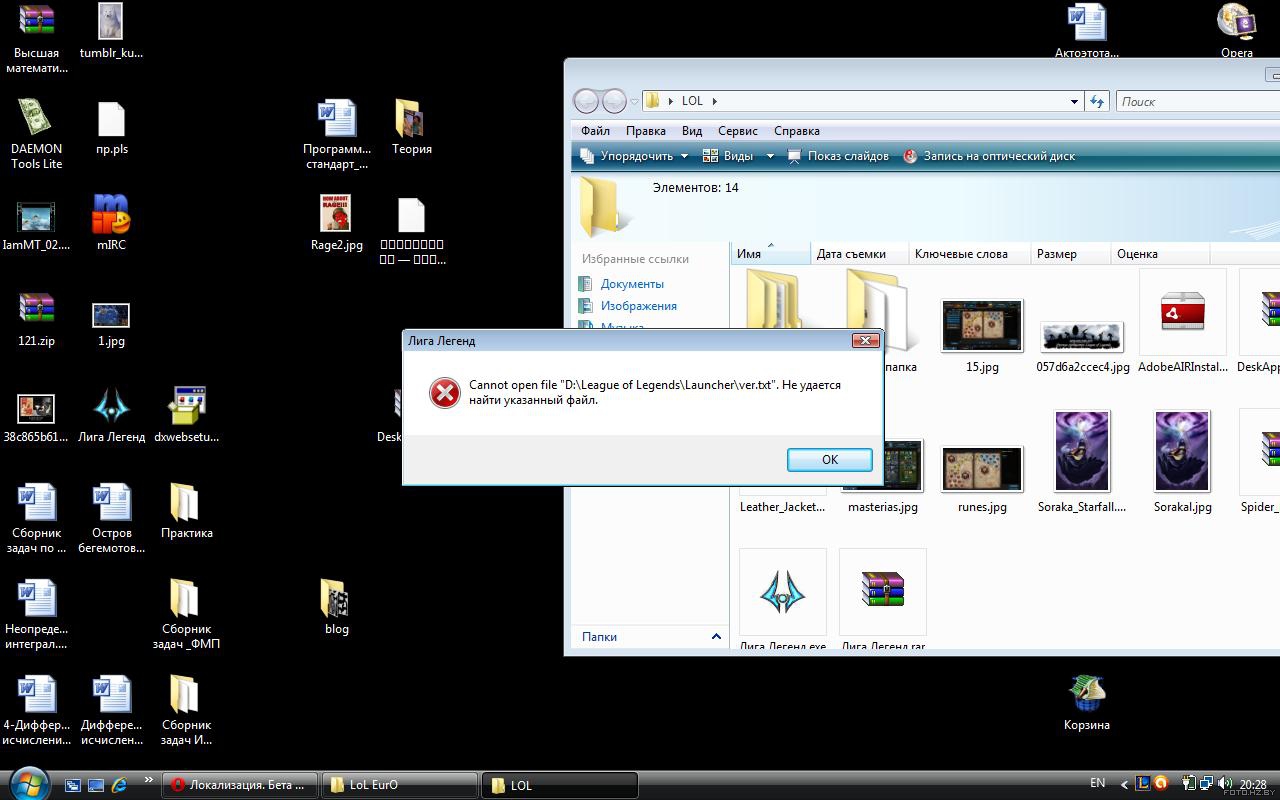Refresh the LOL folder view

[1097, 101]
